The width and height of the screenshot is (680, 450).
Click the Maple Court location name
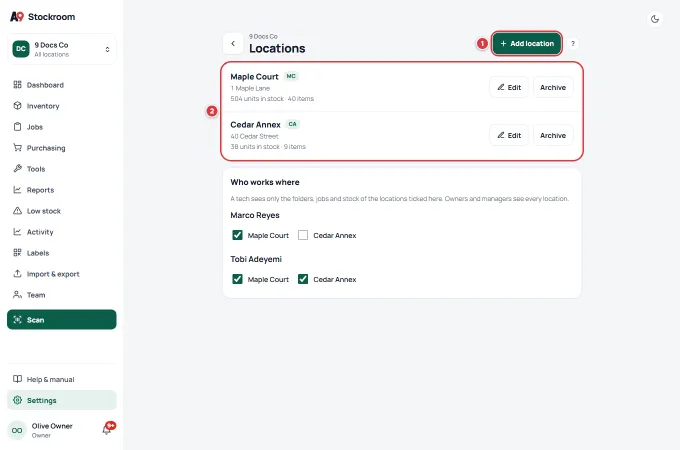pos(254,77)
